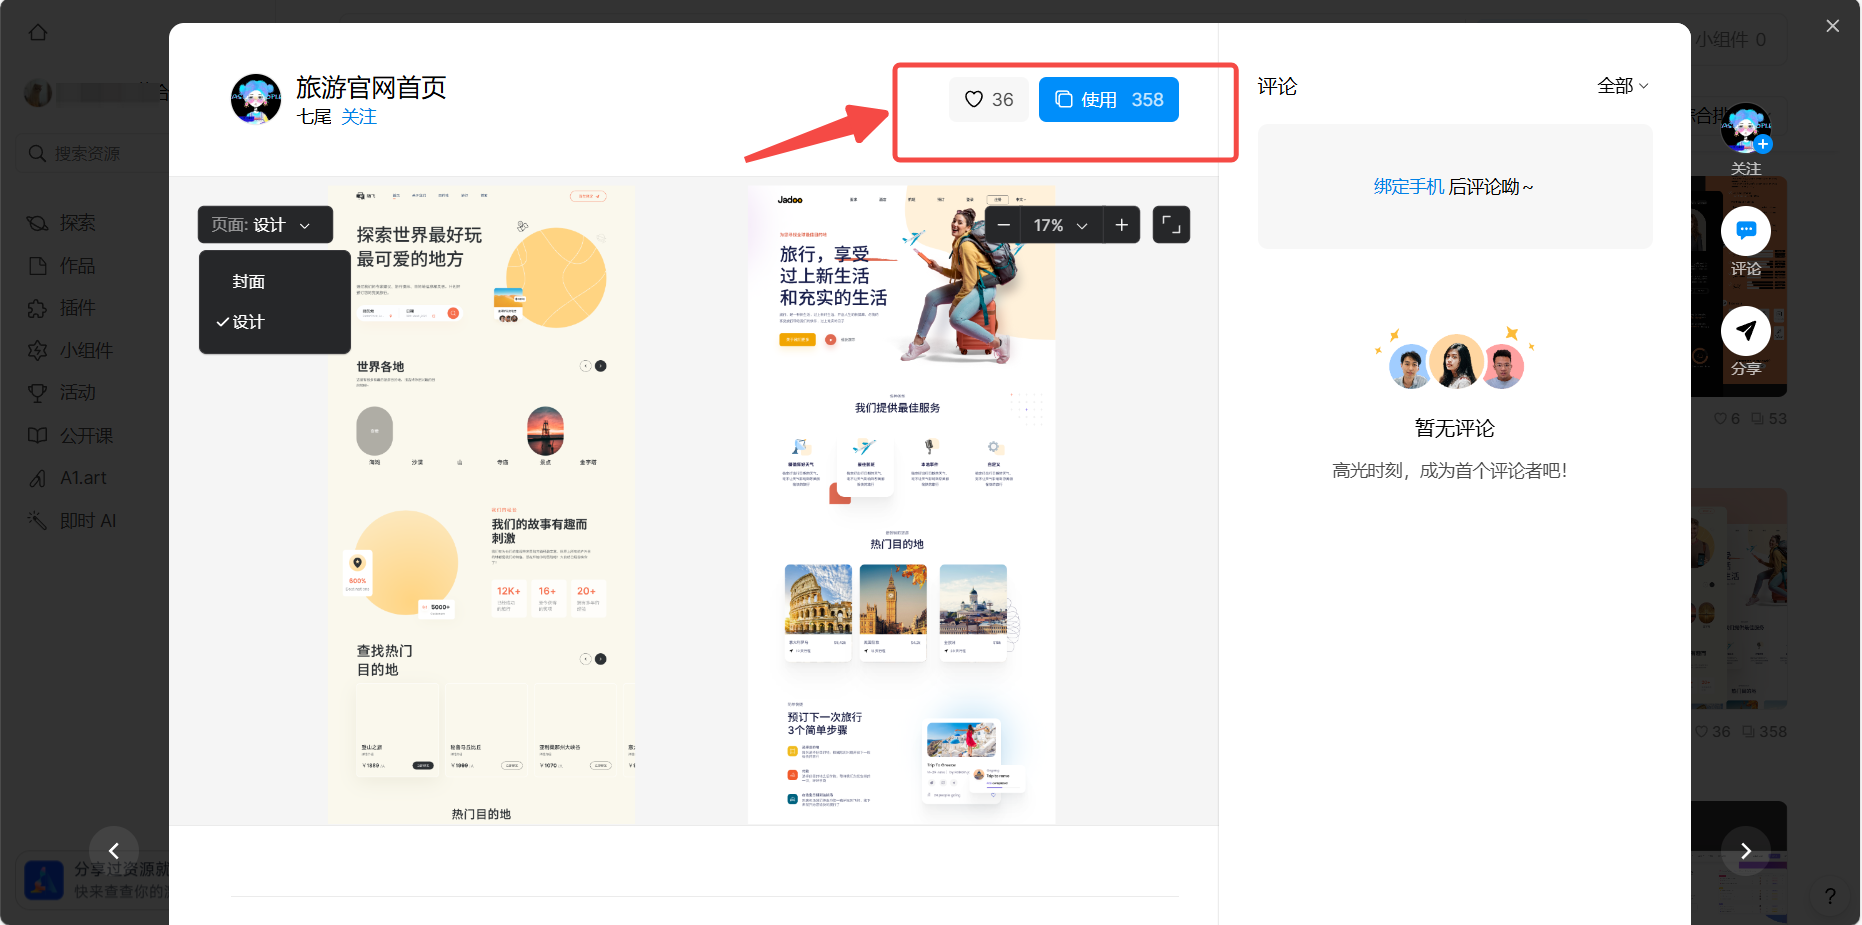Follow author via 关注 link beside 七尾
Viewport: 1862px width, 925px height.
click(x=359, y=117)
